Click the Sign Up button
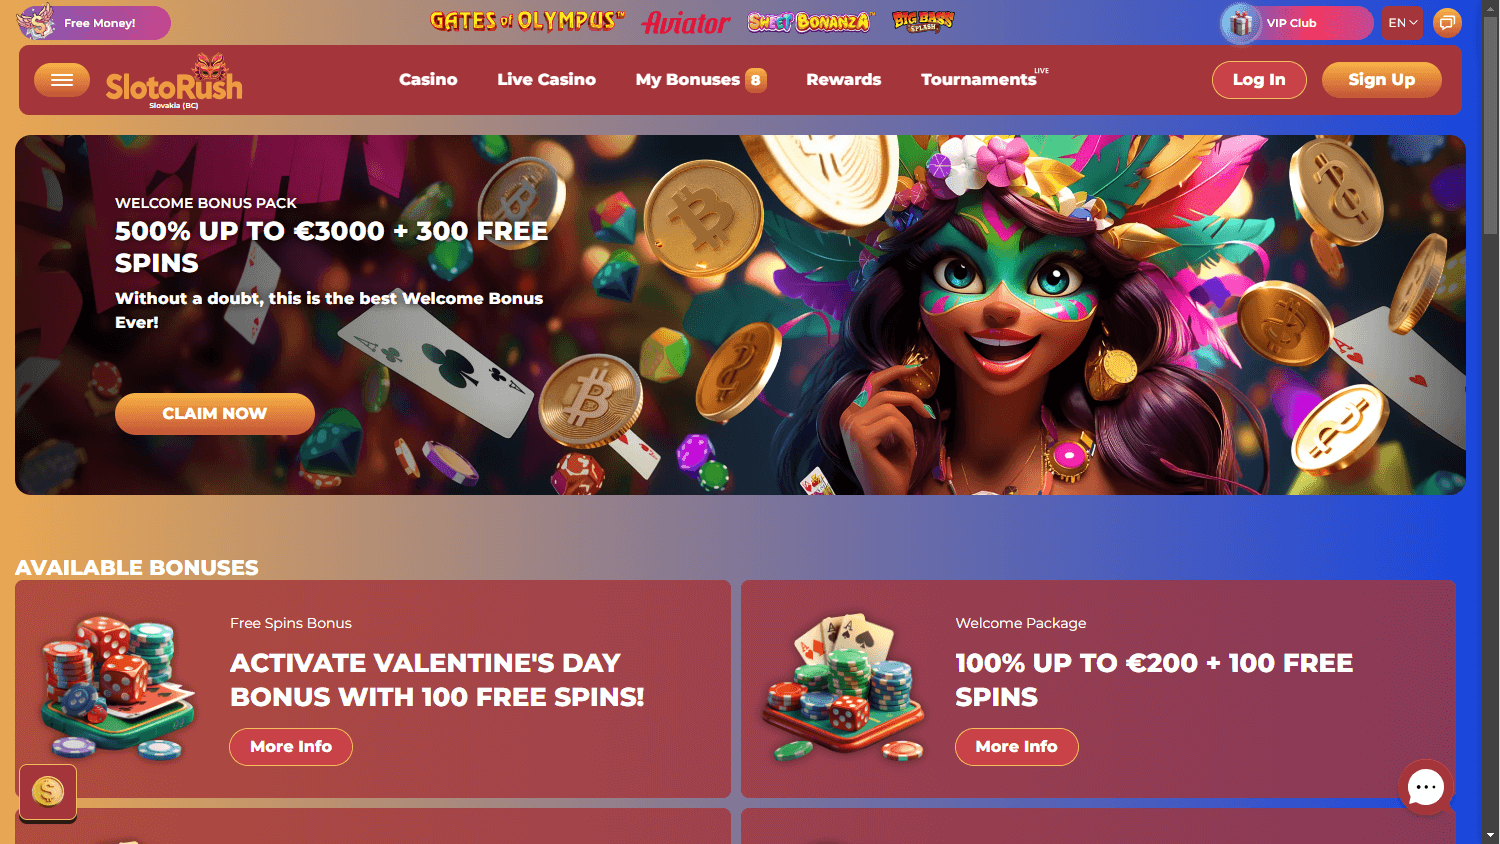The image size is (1500, 844). click(1382, 80)
